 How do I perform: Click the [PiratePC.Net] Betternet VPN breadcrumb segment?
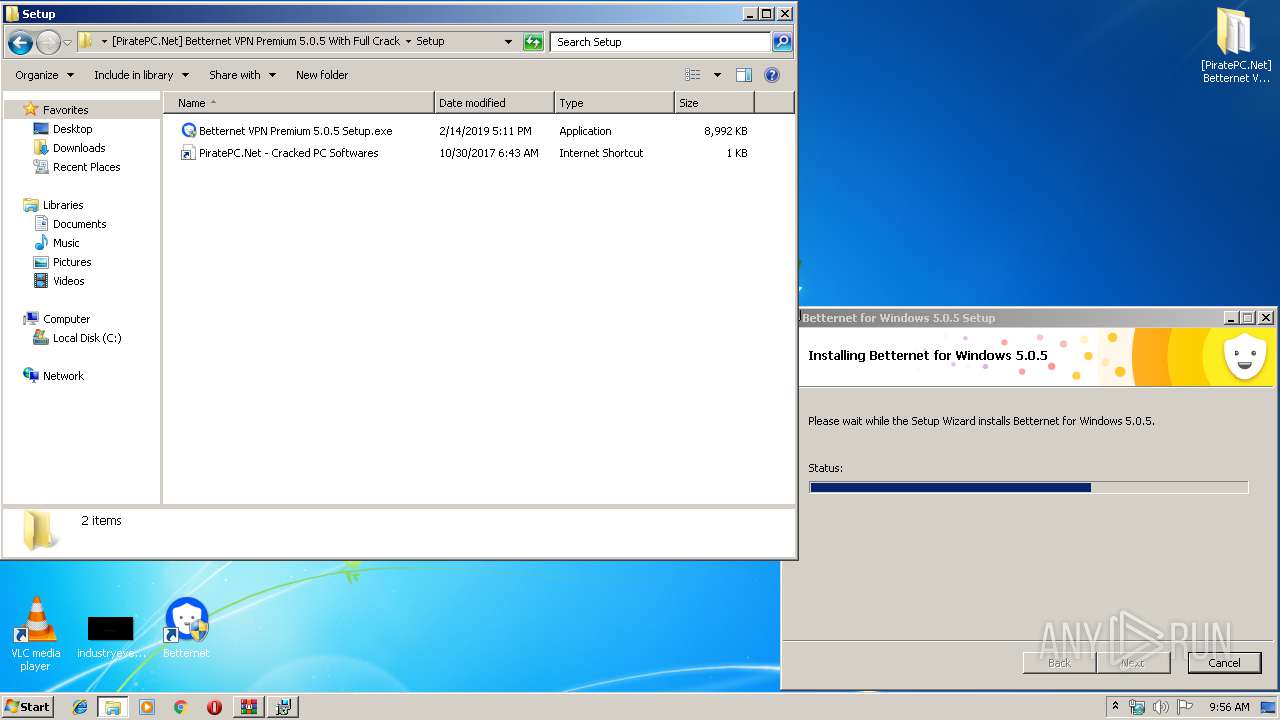256,42
